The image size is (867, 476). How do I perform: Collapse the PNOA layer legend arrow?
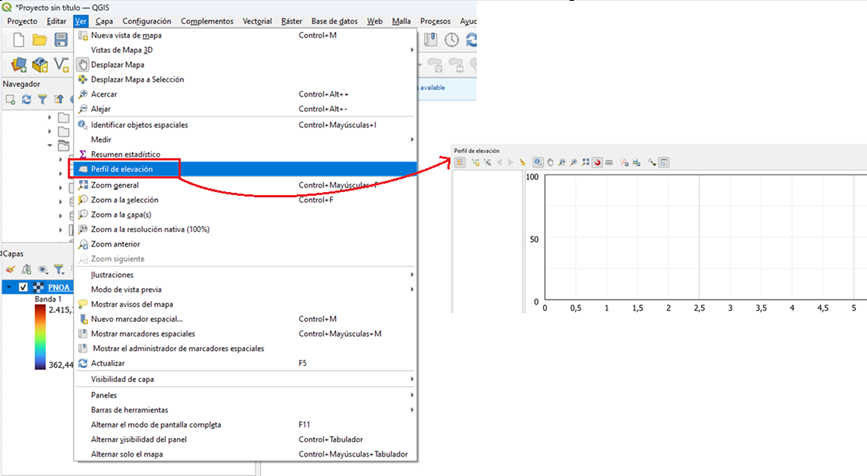click(9, 287)
